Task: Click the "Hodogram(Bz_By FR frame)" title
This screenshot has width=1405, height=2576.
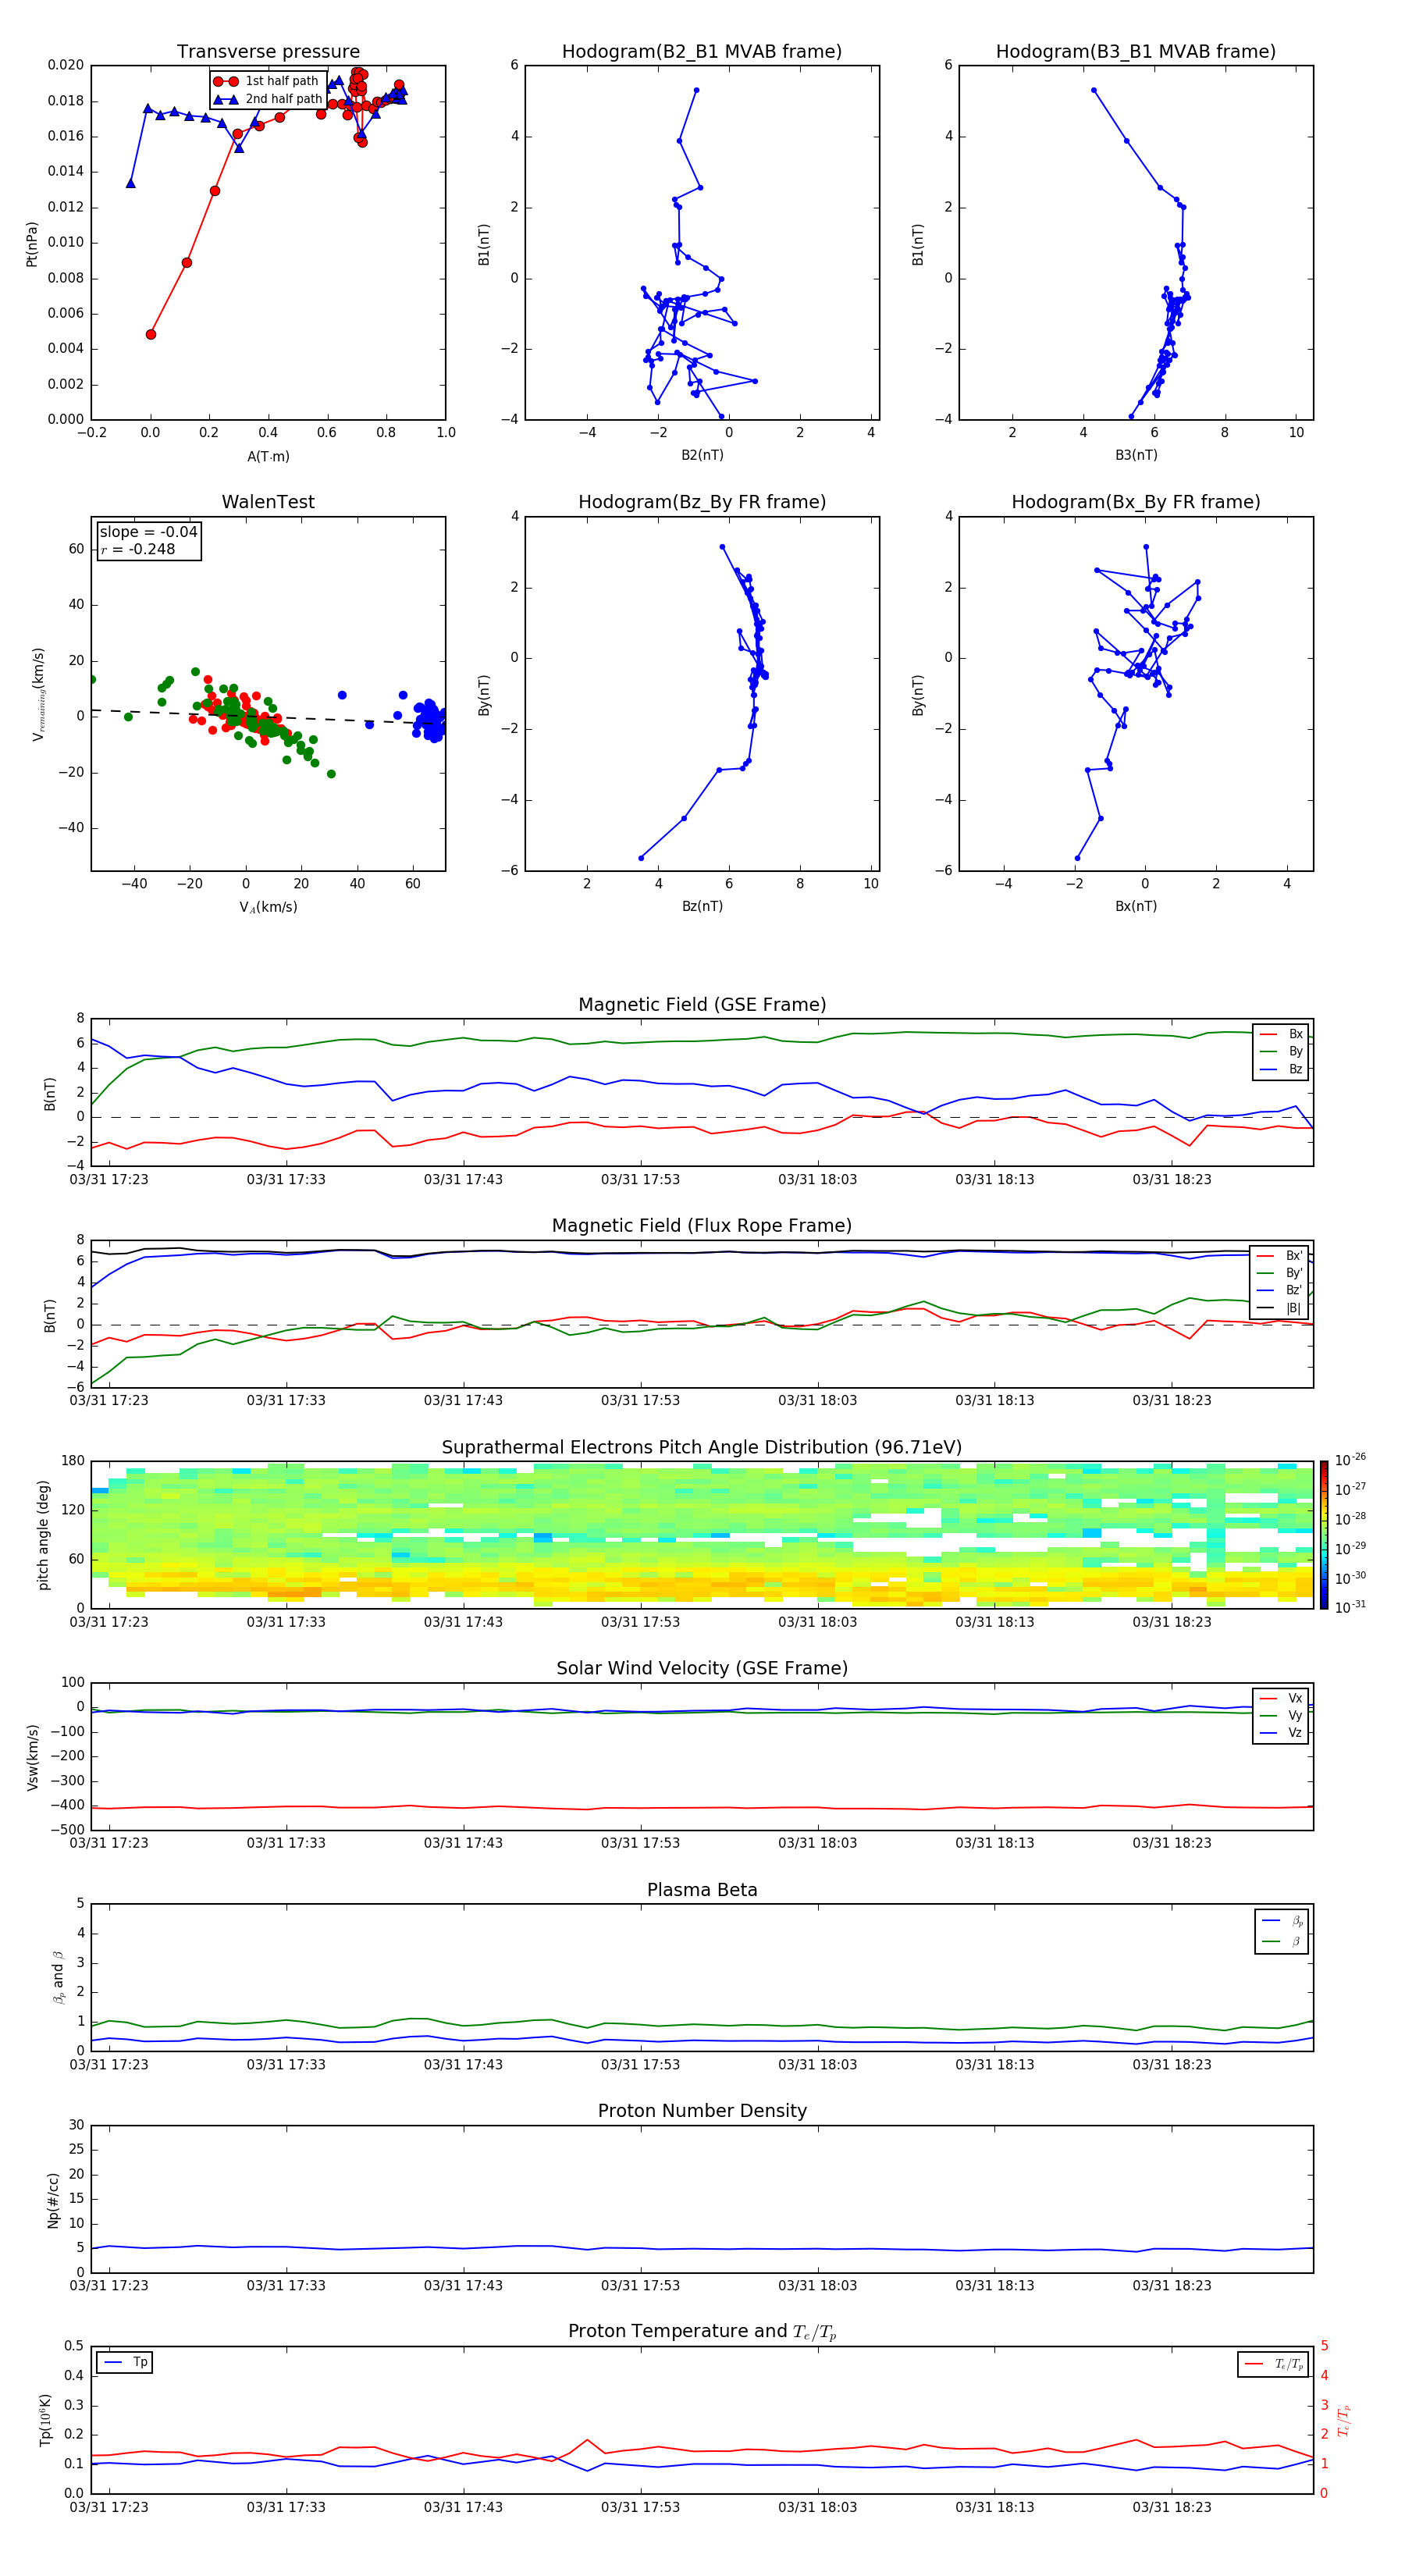Action: pos(702,502)
